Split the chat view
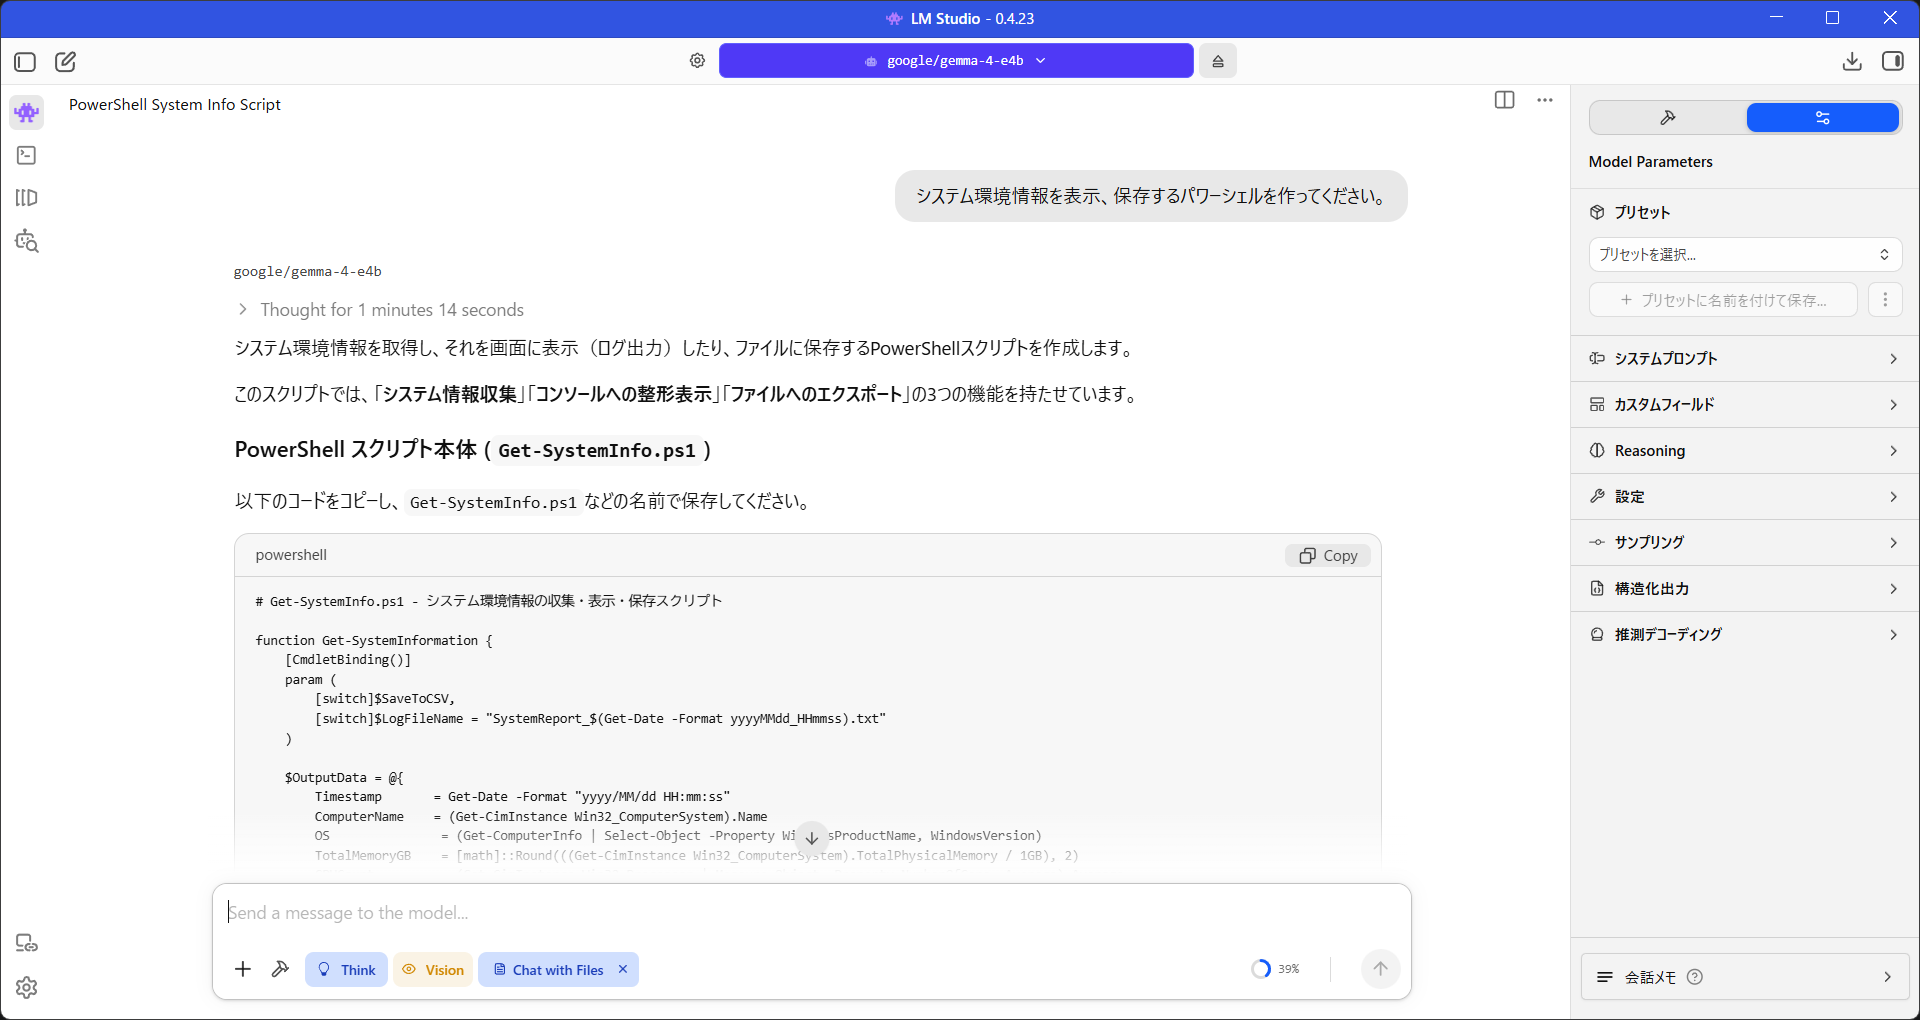The height and width of the screenshot is (1020, 1920). [x=1504, y=100]
